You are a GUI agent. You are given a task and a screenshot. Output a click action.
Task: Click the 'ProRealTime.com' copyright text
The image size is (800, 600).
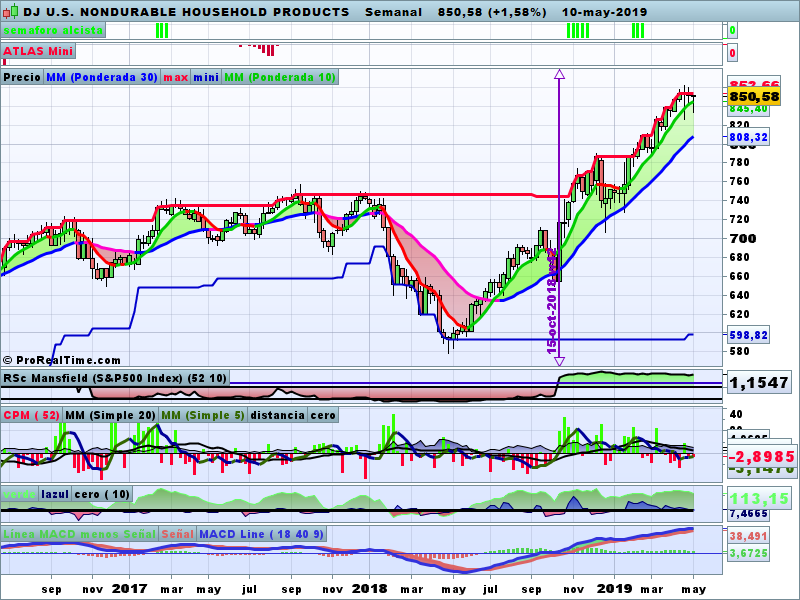(x=62, y=360)
